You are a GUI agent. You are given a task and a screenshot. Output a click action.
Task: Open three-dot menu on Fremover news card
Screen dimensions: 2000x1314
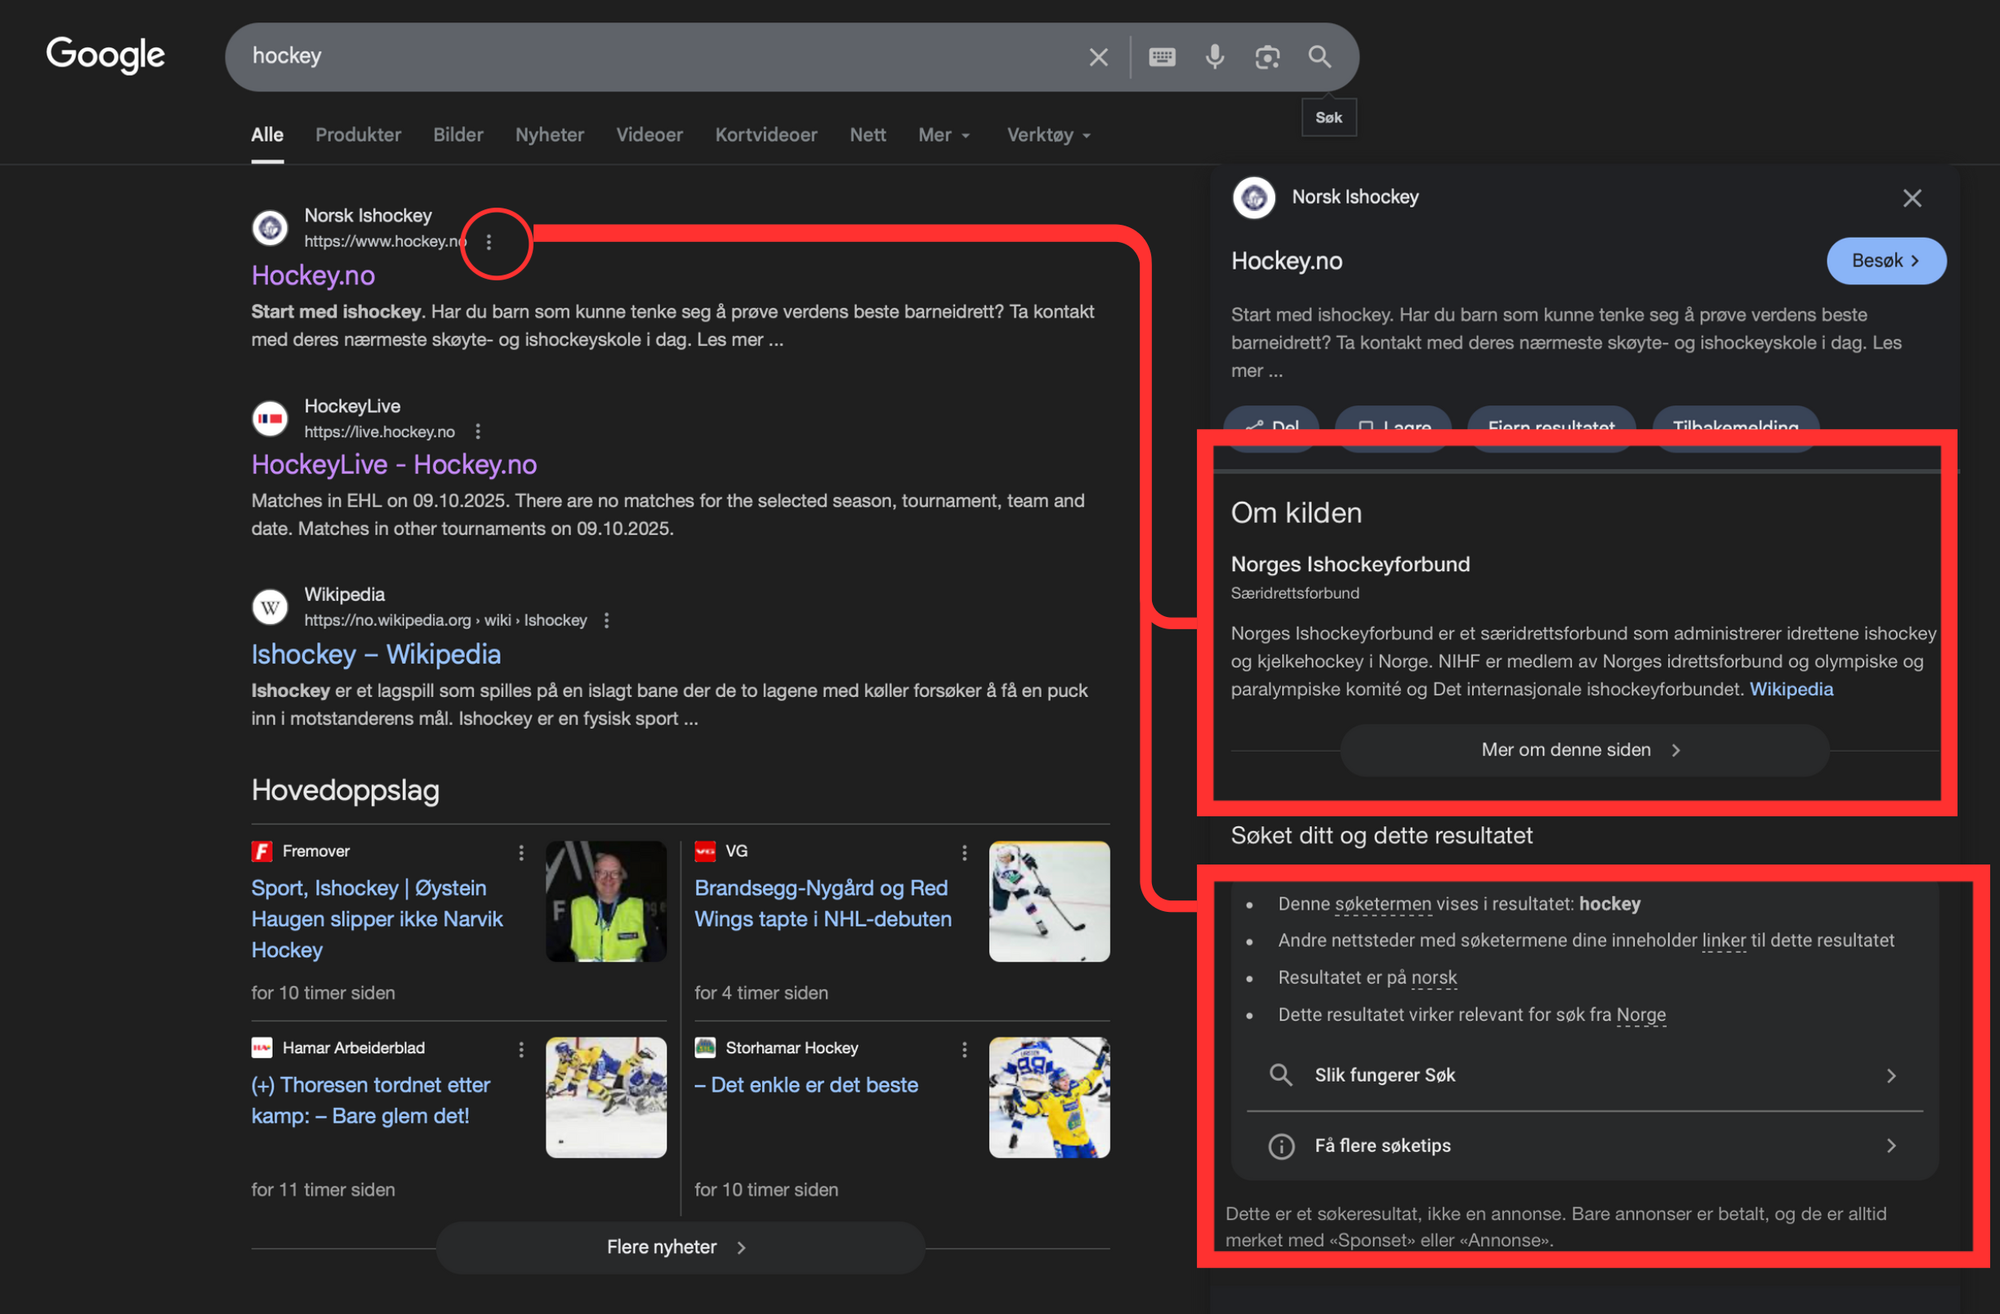(521, 852)
